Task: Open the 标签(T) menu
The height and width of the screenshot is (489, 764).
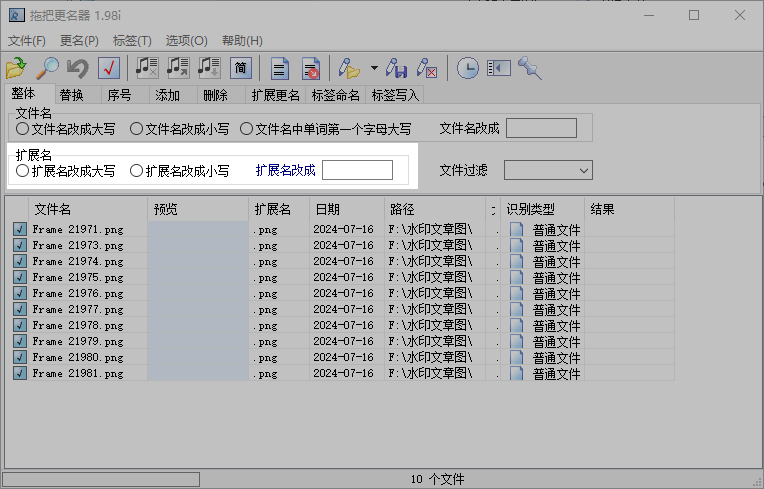Action: pyautogui.click(x=132, y=40)
